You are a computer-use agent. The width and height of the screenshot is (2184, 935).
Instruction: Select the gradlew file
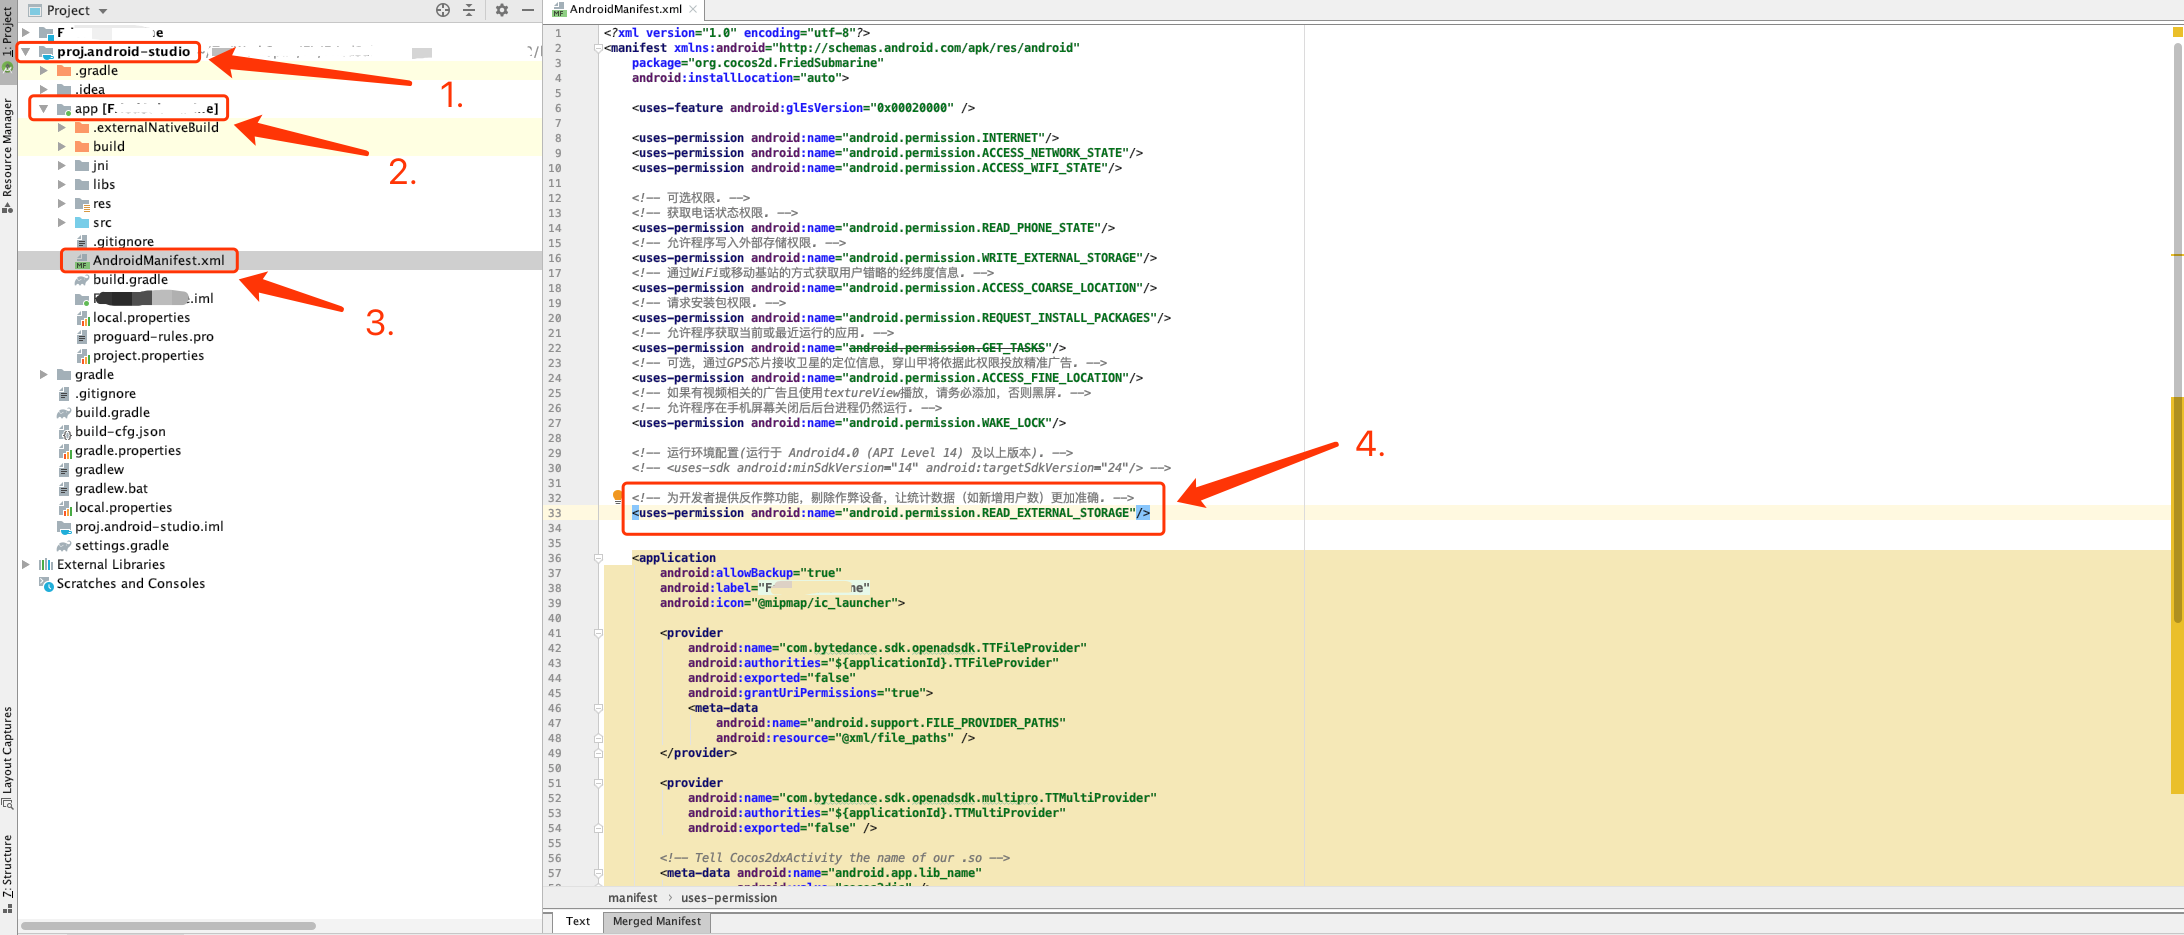click(99, 469)
